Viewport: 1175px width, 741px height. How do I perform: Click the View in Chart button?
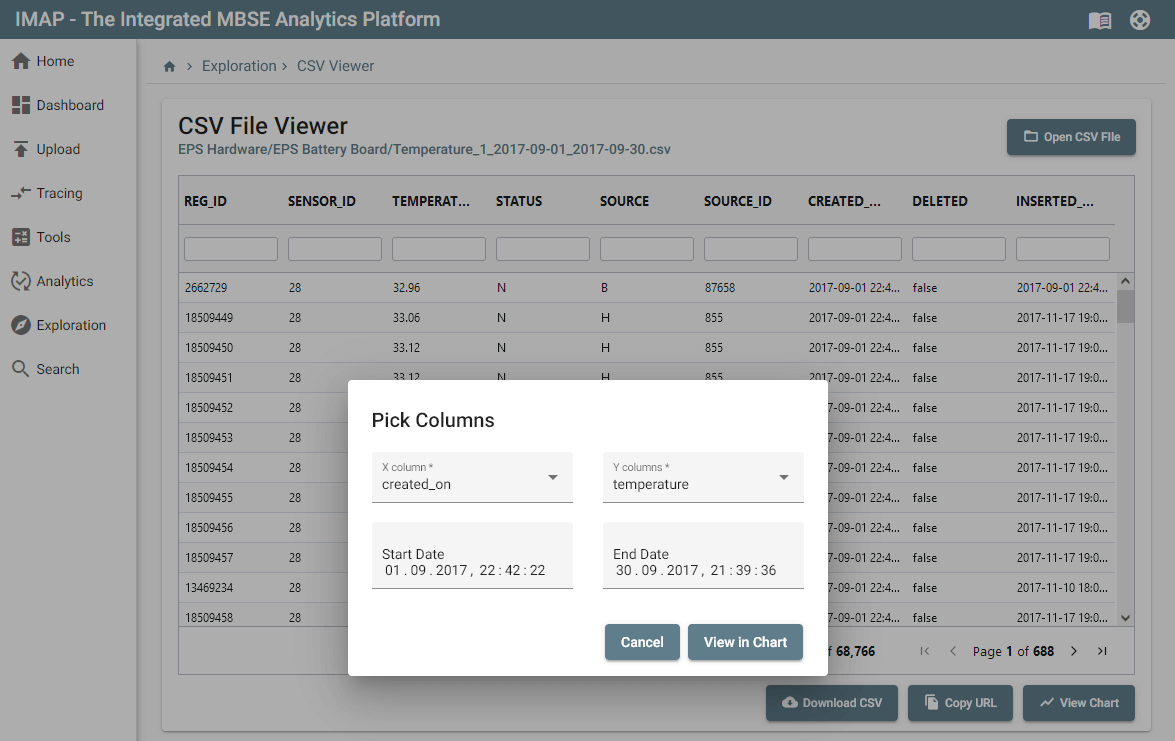pyautogui.click(x=745, y=642)
